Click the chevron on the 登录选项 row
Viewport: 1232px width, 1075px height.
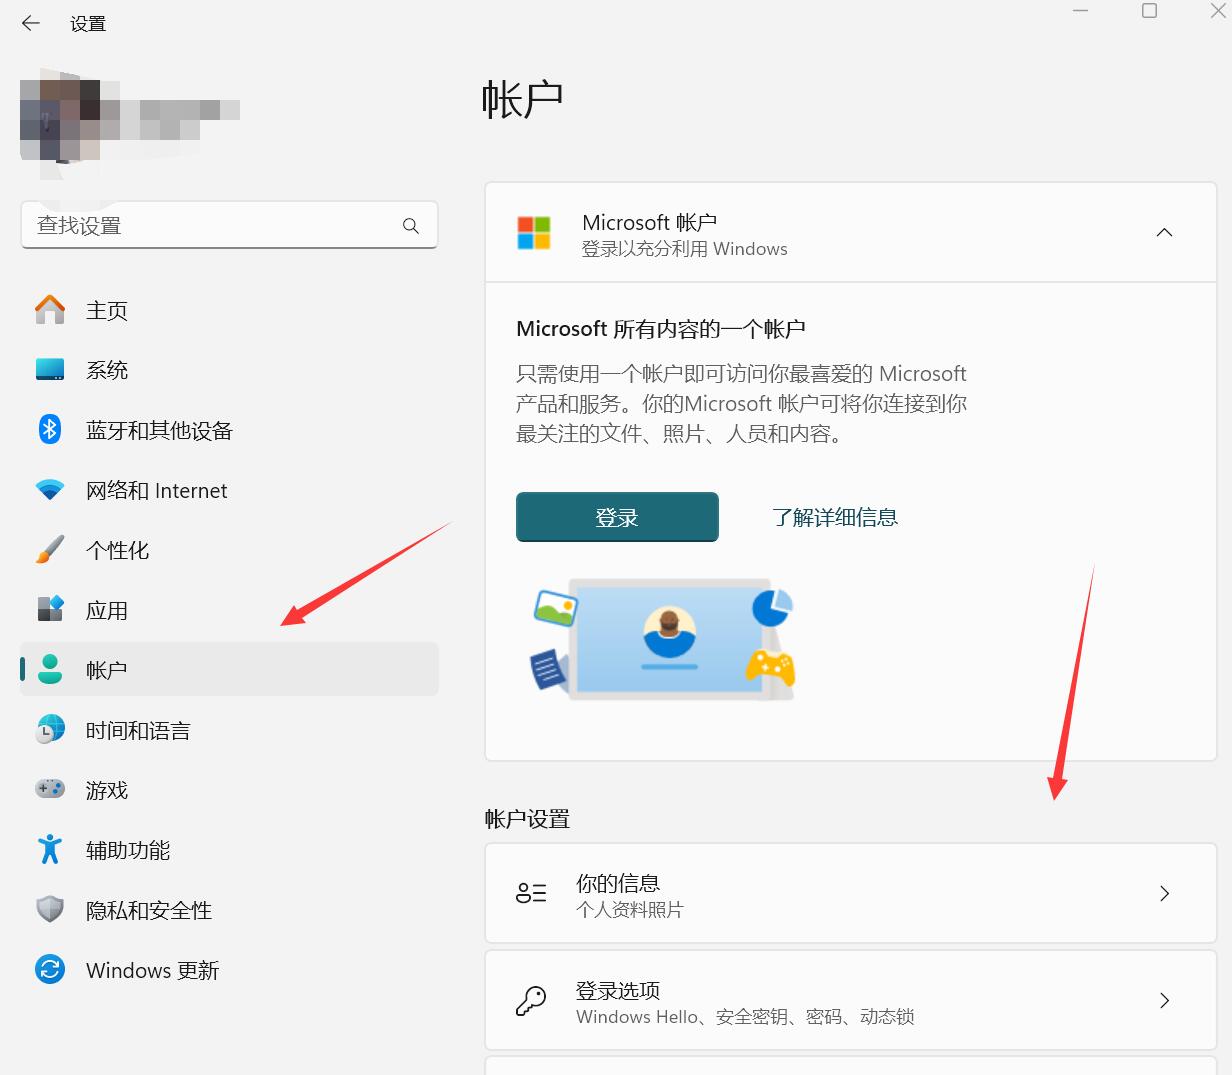(x=1164, y=1000)
